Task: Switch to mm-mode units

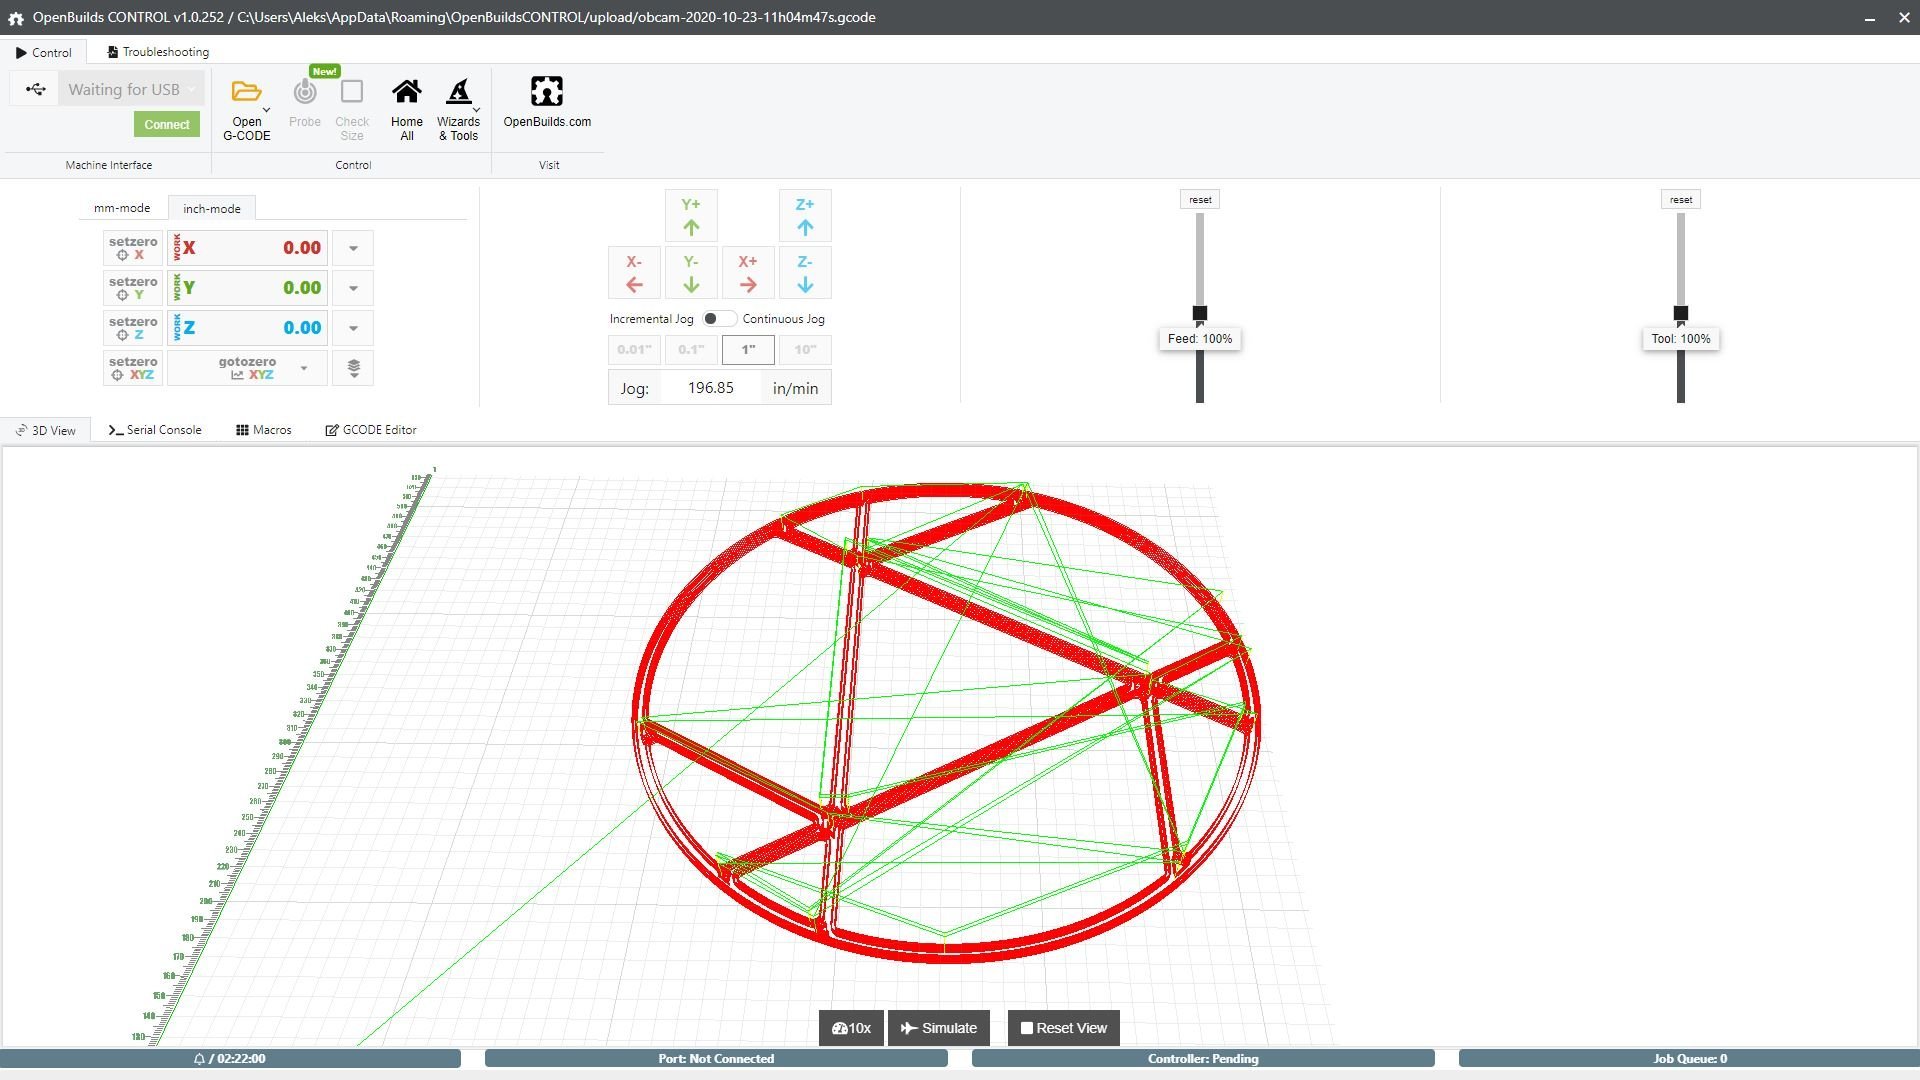Action: click(122, 208)
